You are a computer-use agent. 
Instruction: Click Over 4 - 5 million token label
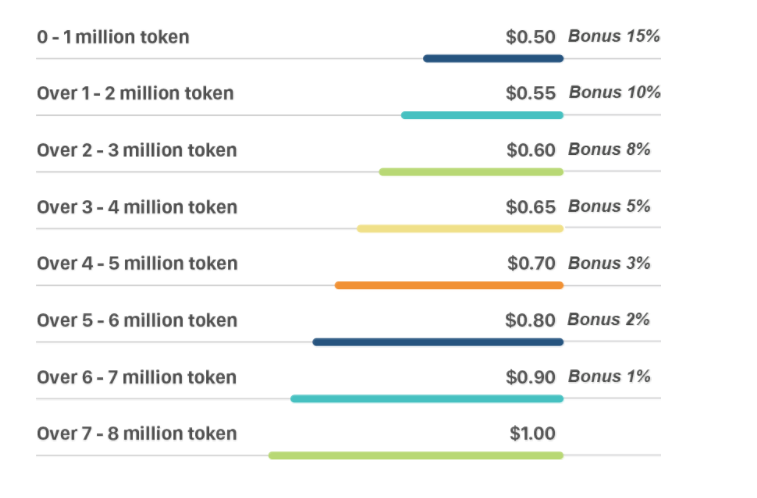tap(137, 263)
